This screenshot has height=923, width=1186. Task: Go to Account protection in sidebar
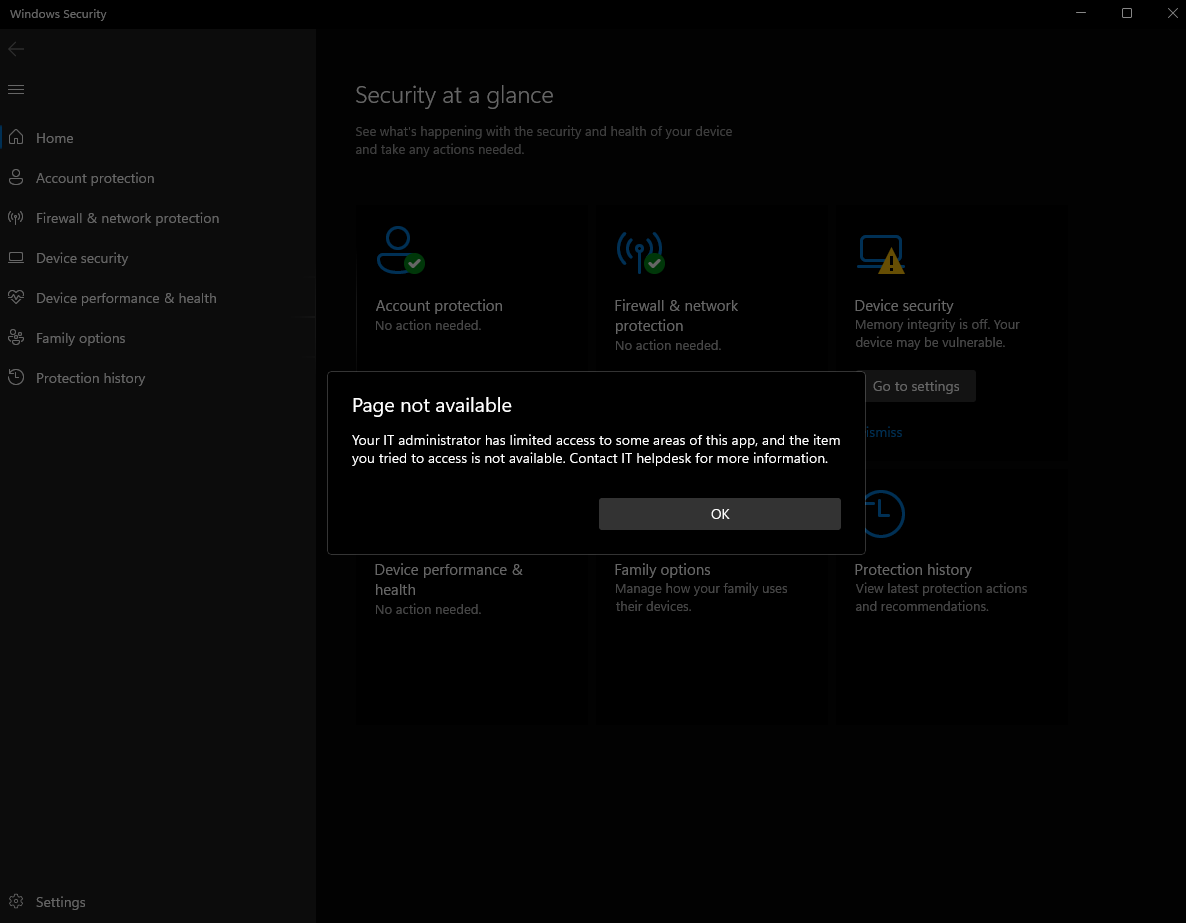pyautogui.click(x=95, y=178)
